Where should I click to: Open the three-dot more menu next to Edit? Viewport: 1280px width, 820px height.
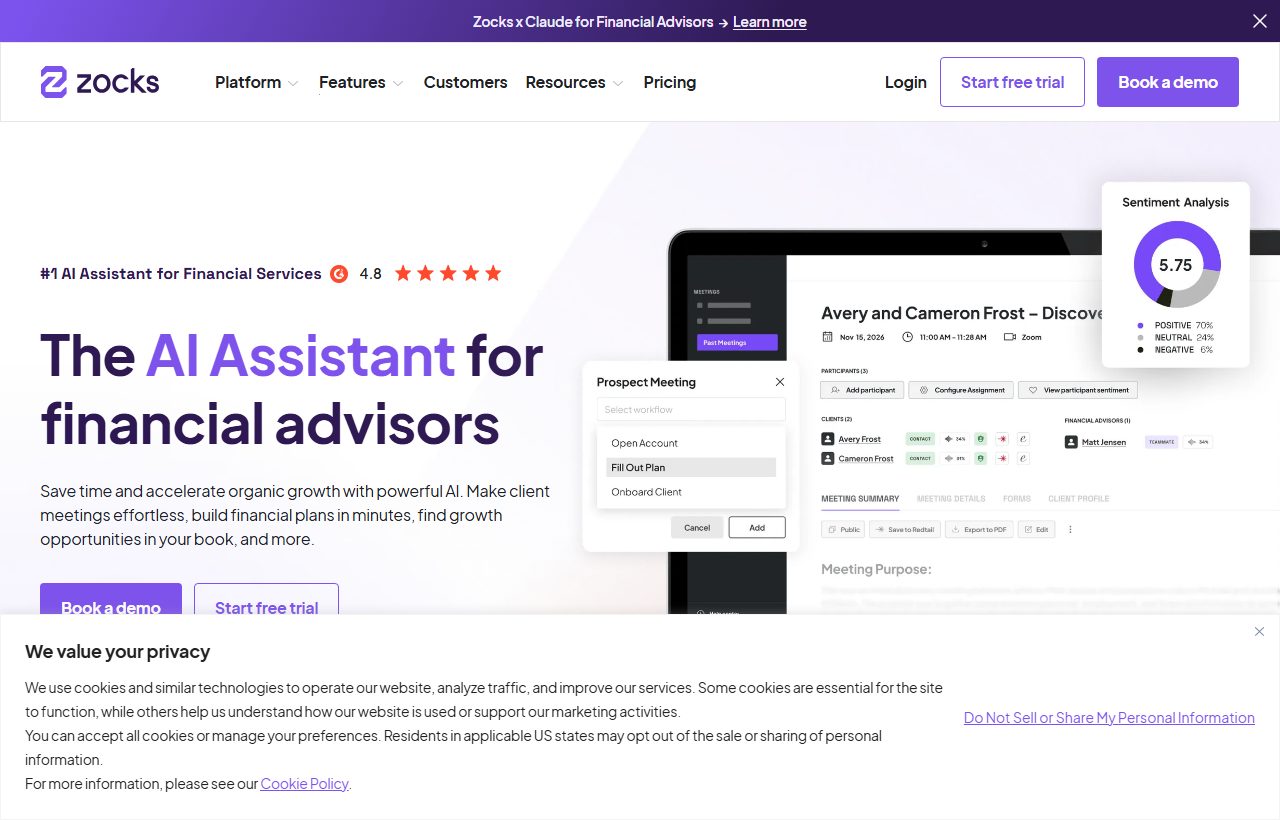(1070, 529)
